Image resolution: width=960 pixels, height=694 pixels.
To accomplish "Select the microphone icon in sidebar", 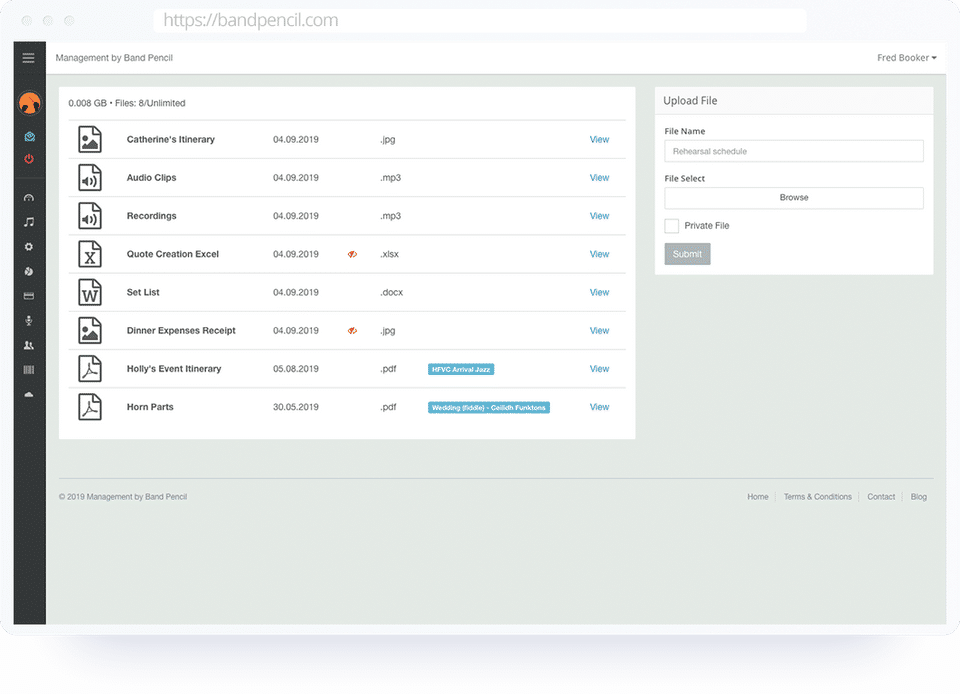I will [x=29, y=320].
